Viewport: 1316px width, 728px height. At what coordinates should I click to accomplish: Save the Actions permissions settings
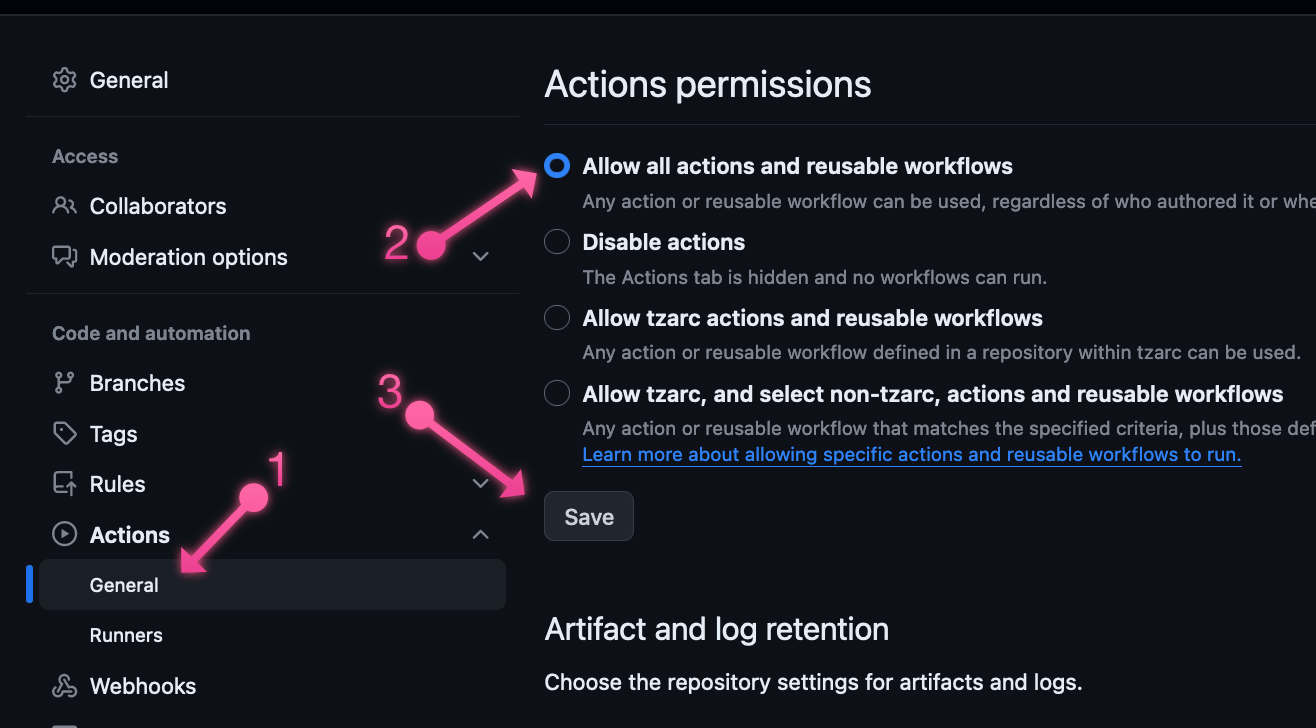click(588, 516)
